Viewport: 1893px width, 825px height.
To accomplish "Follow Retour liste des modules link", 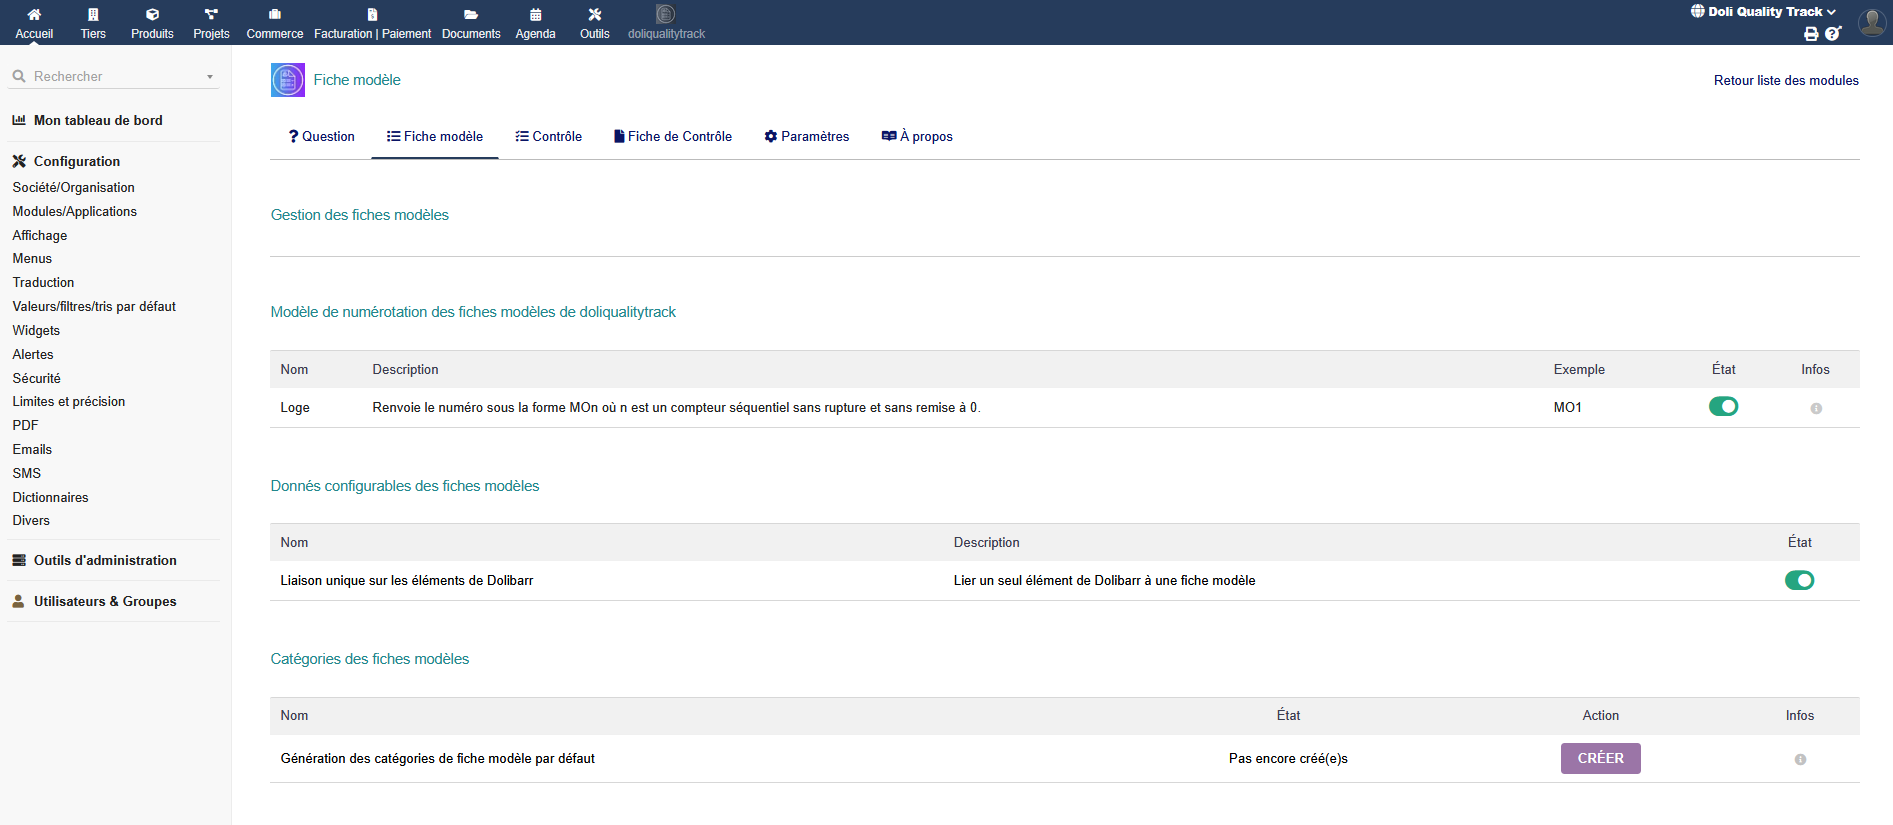I will 1786,81.
